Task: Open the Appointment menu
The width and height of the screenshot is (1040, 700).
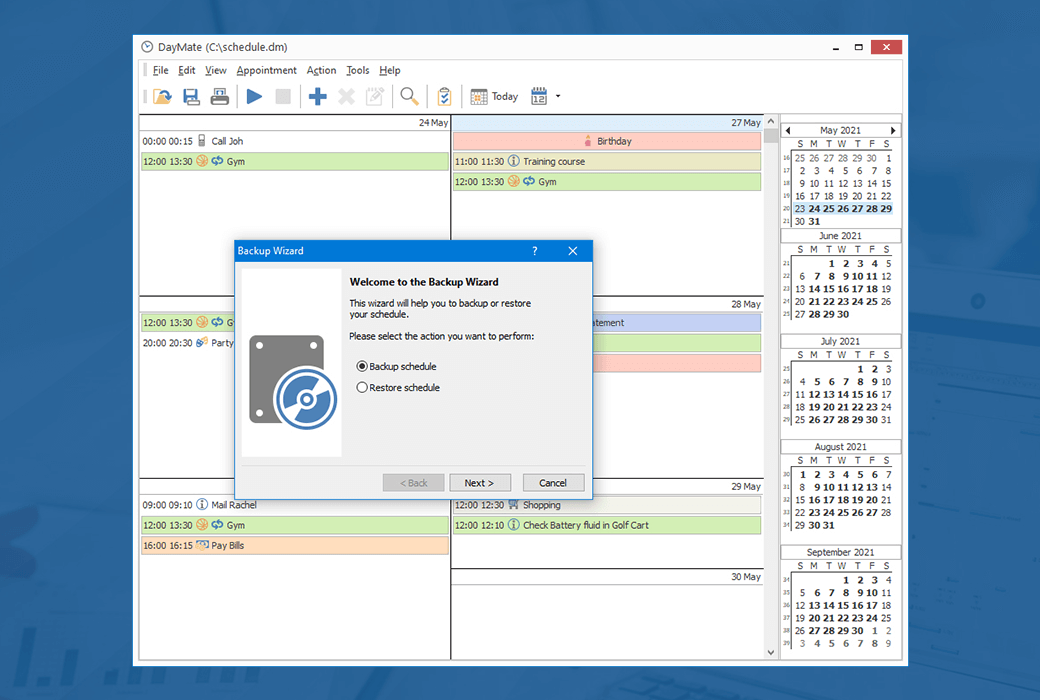Action: coord(267,70)
